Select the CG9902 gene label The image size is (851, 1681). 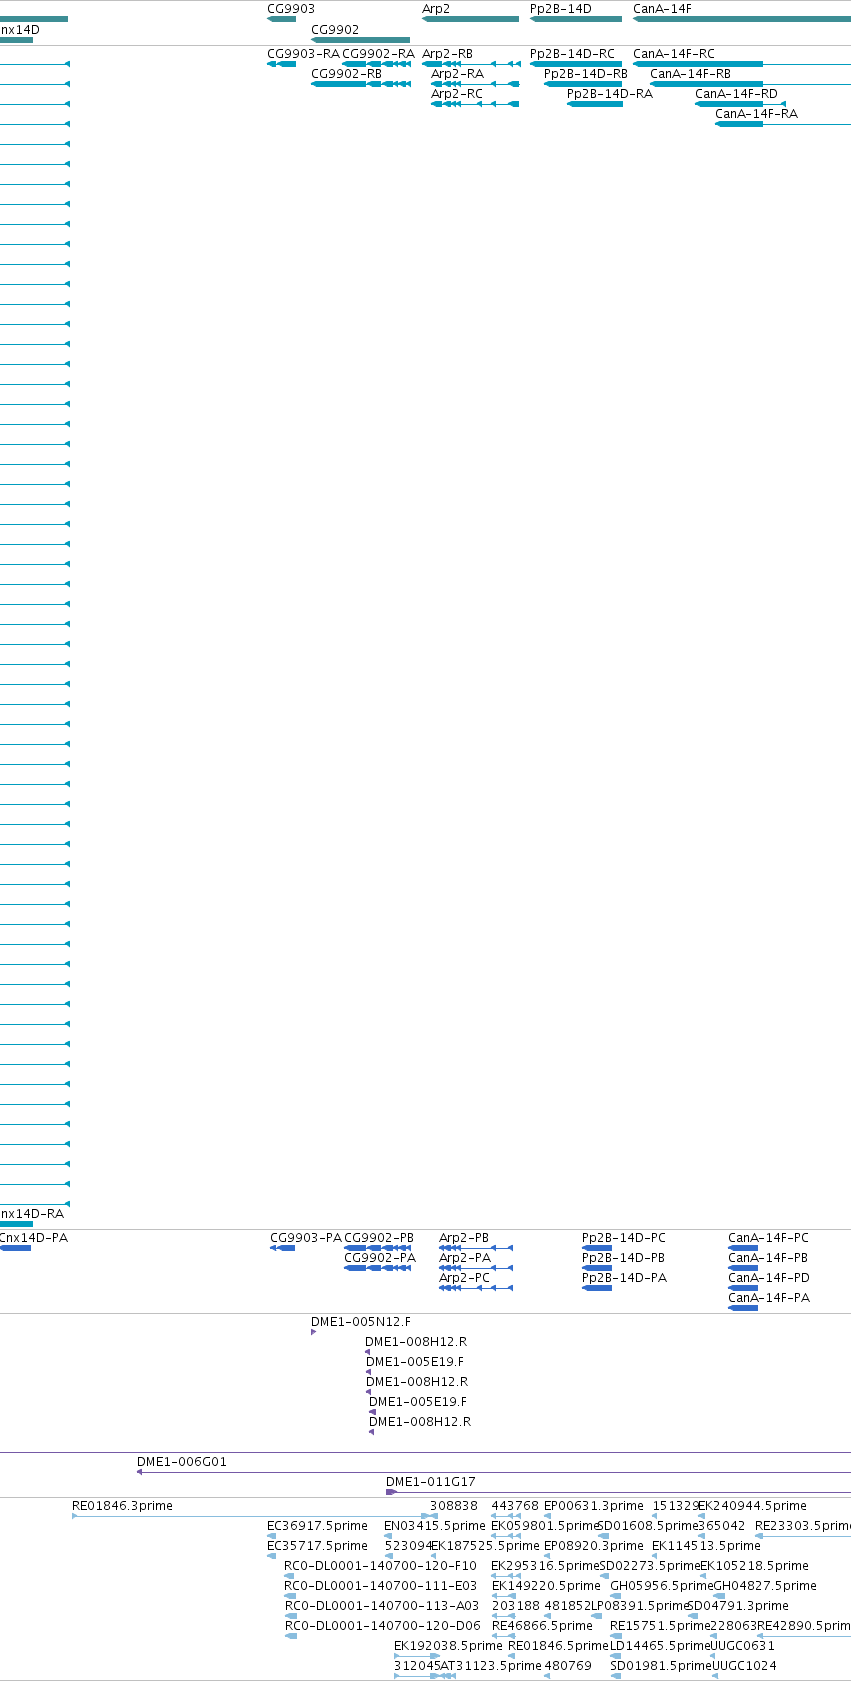[x=335, y=30]
